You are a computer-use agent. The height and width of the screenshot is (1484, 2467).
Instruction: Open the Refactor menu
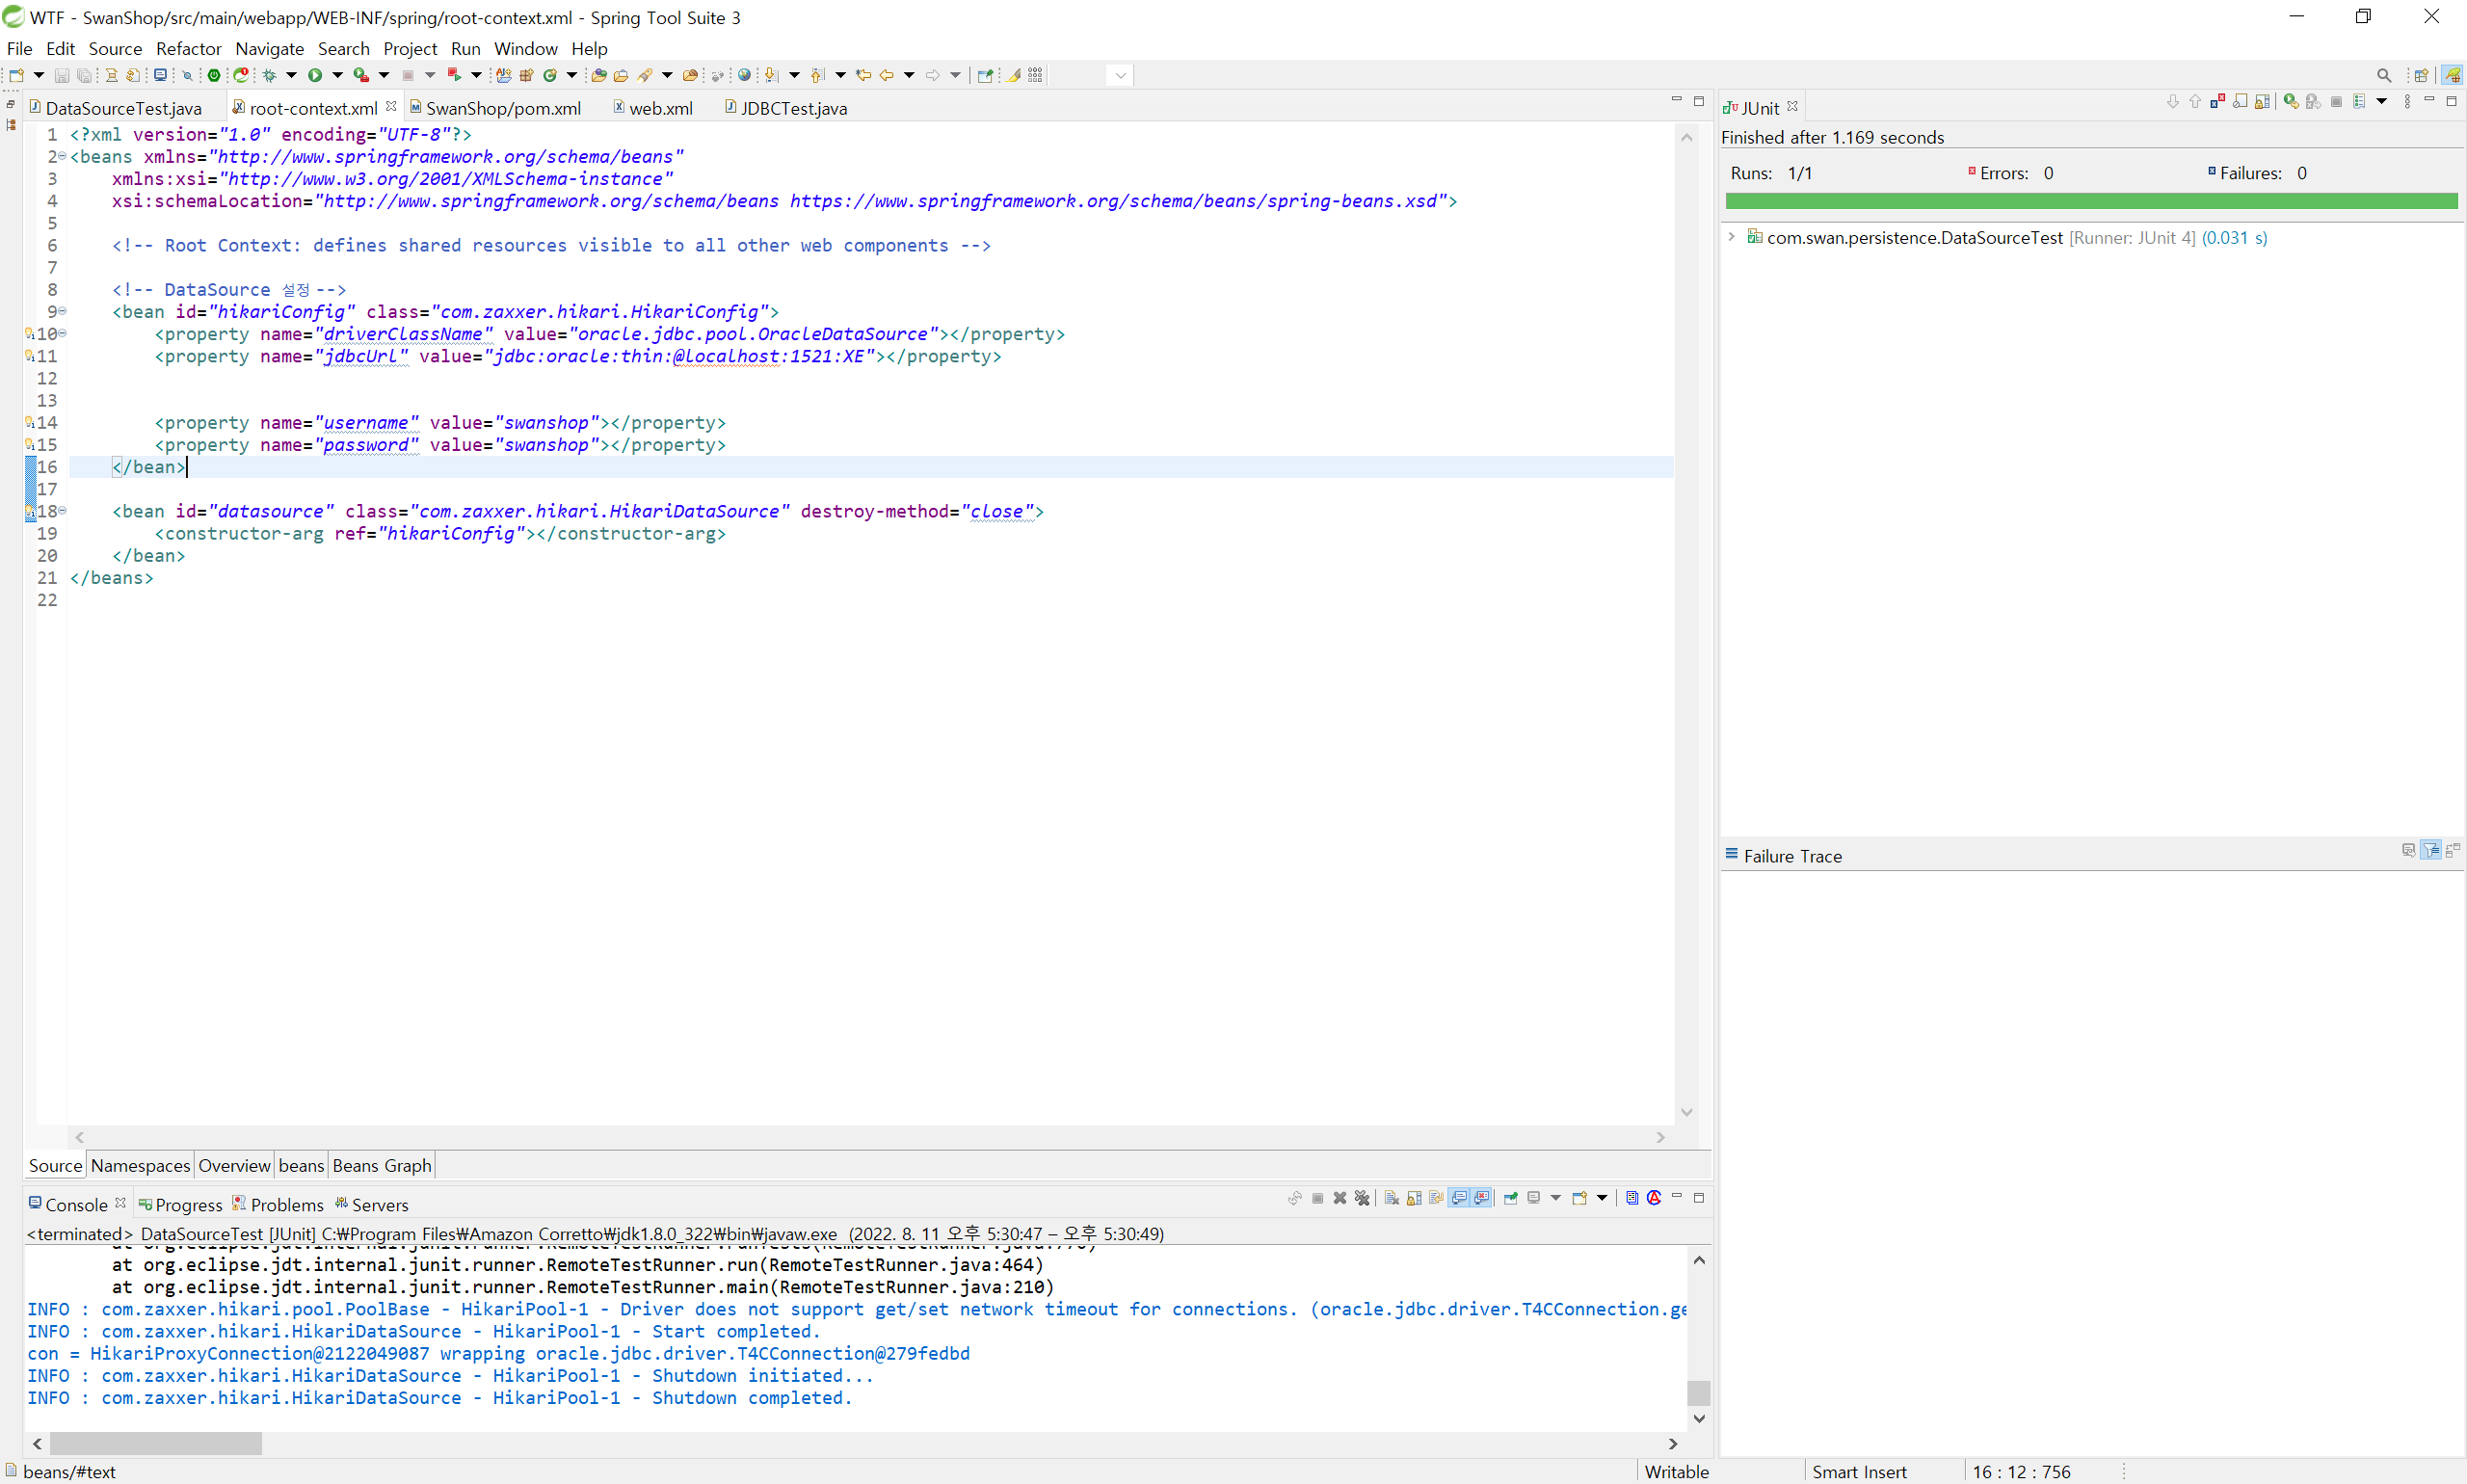[x=188, y=48]
